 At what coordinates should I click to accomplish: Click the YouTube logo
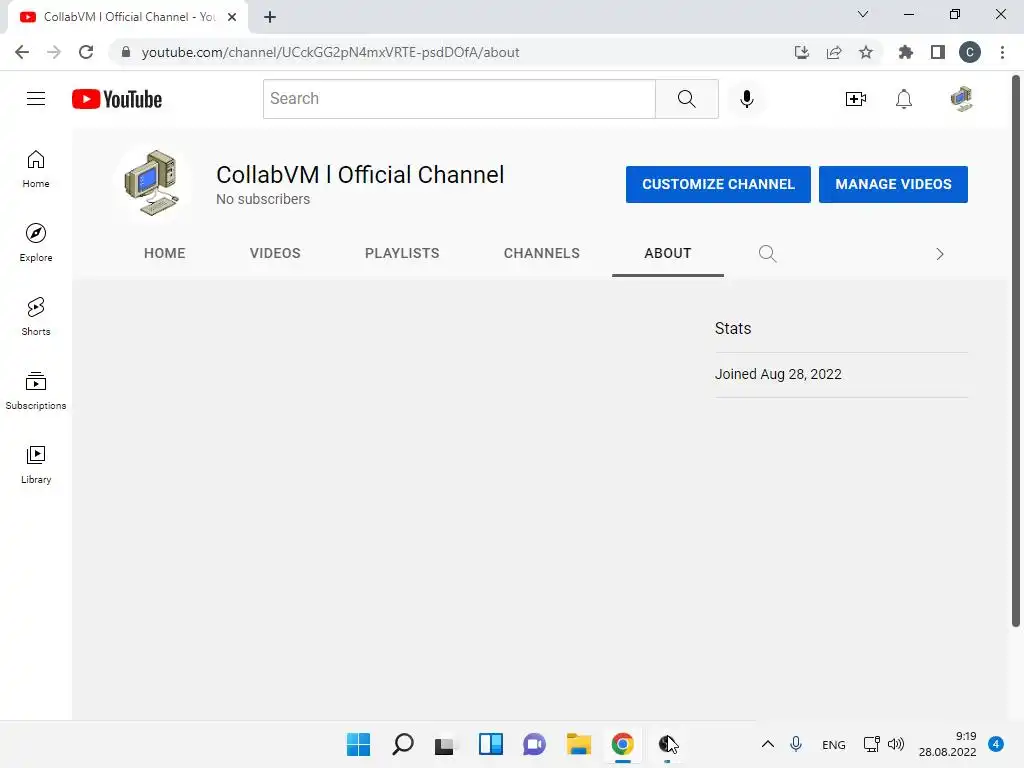(117, 99)
